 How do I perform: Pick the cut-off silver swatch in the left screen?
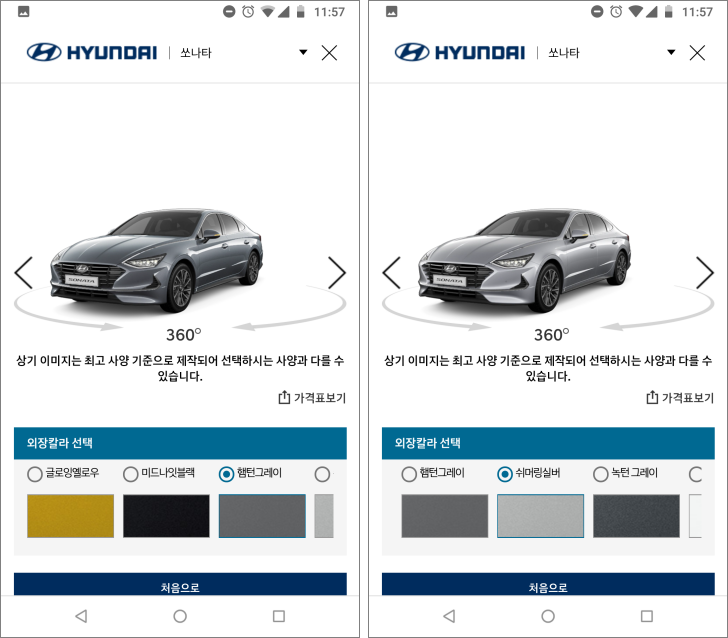(324, 516)
